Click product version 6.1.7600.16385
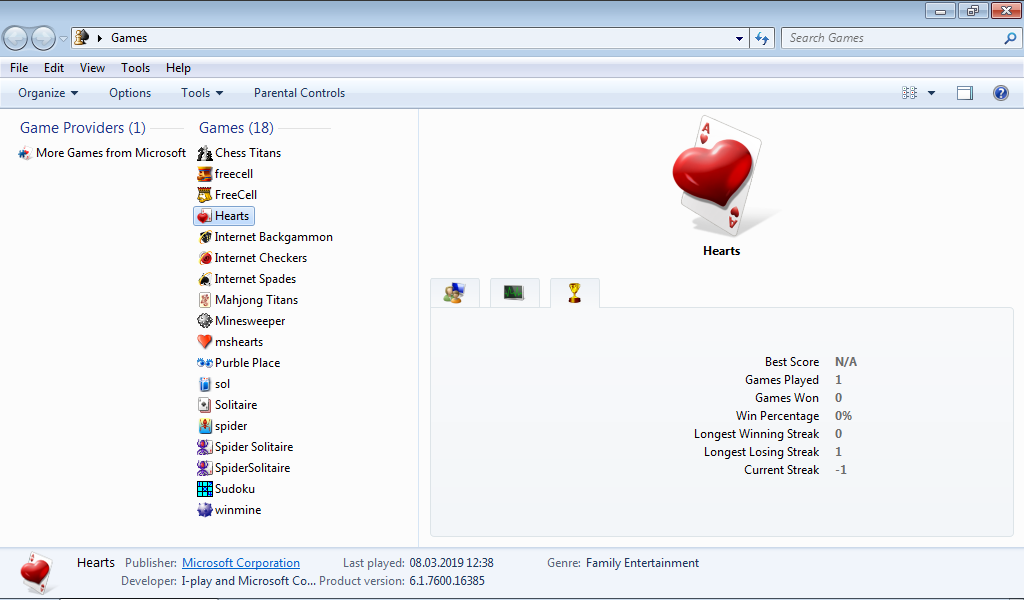This screenshot has height=600, width=1024. click(447, 581)
